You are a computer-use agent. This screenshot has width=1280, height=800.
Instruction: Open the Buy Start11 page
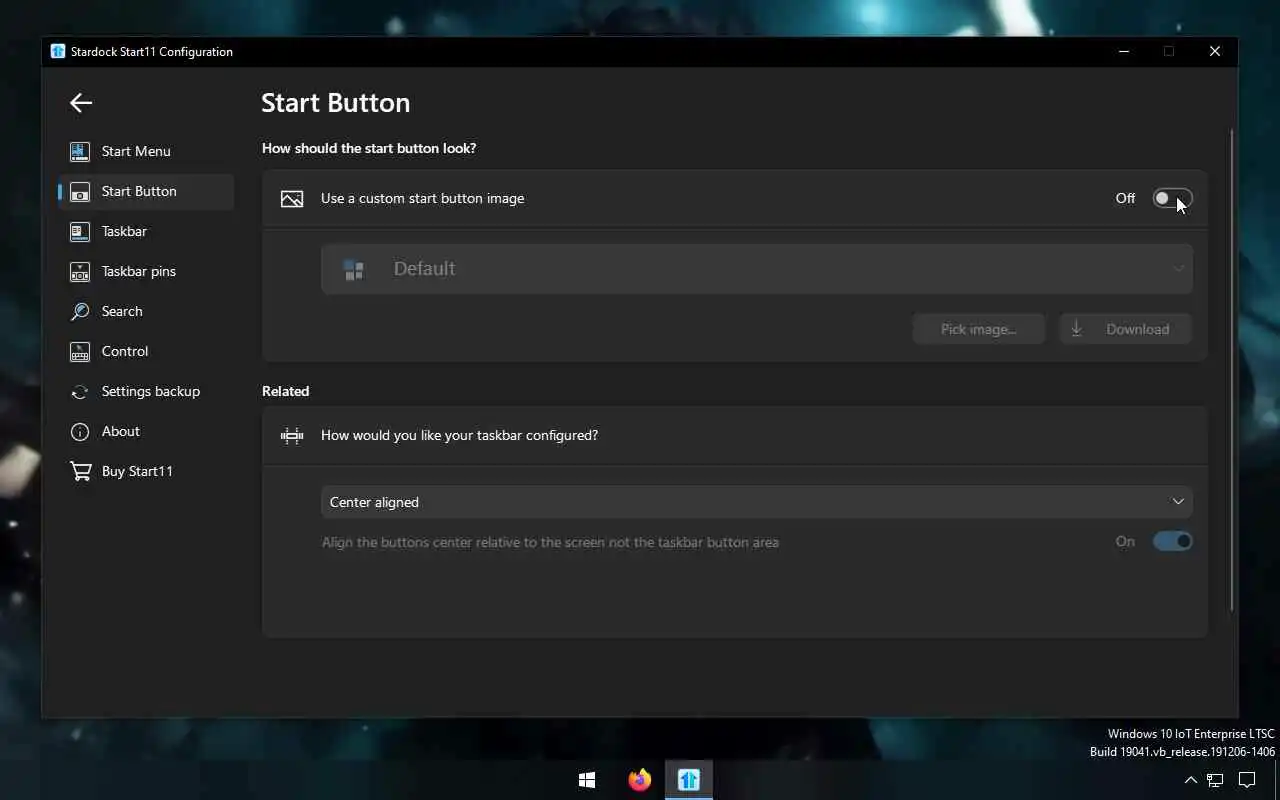pos(137,471)
